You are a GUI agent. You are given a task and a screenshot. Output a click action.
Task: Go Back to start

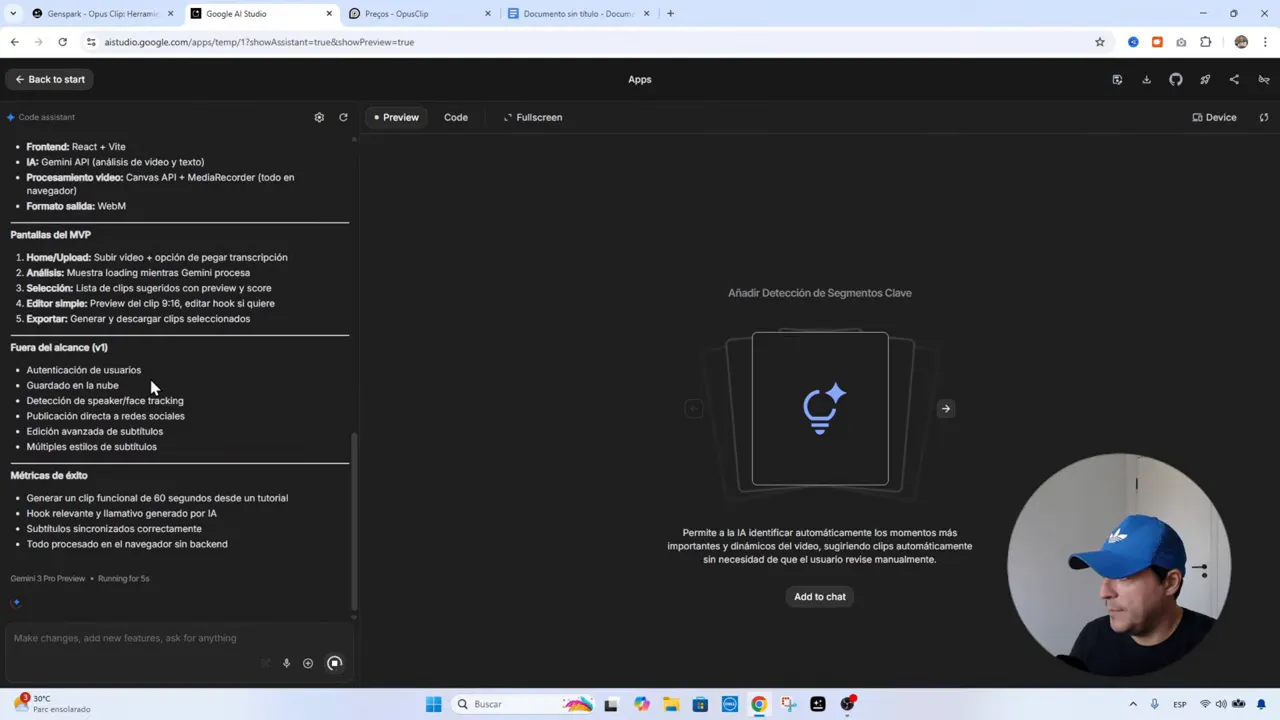49,79
